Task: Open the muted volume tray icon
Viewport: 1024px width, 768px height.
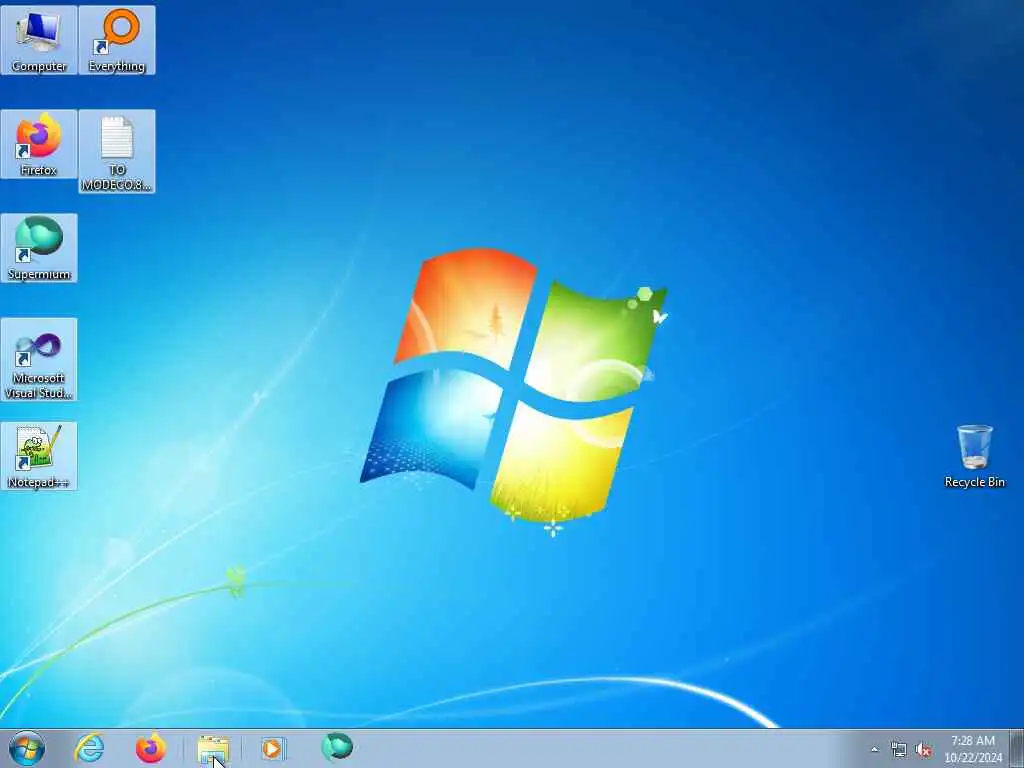Action: (923, 750)
